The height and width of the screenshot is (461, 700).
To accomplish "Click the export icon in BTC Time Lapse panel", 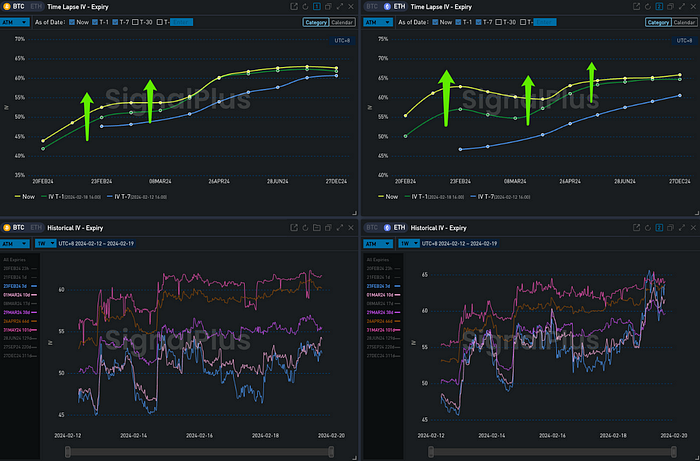I will [294, 6].
